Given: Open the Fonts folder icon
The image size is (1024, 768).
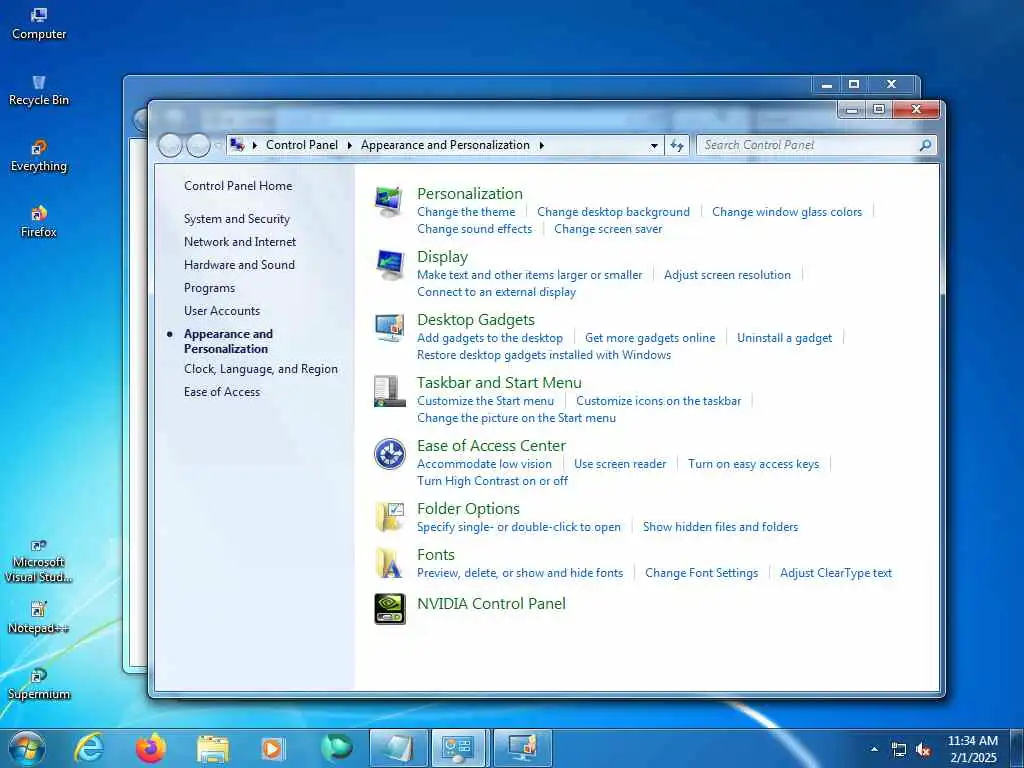Looking at the screenshot, I should coord(389,562).
